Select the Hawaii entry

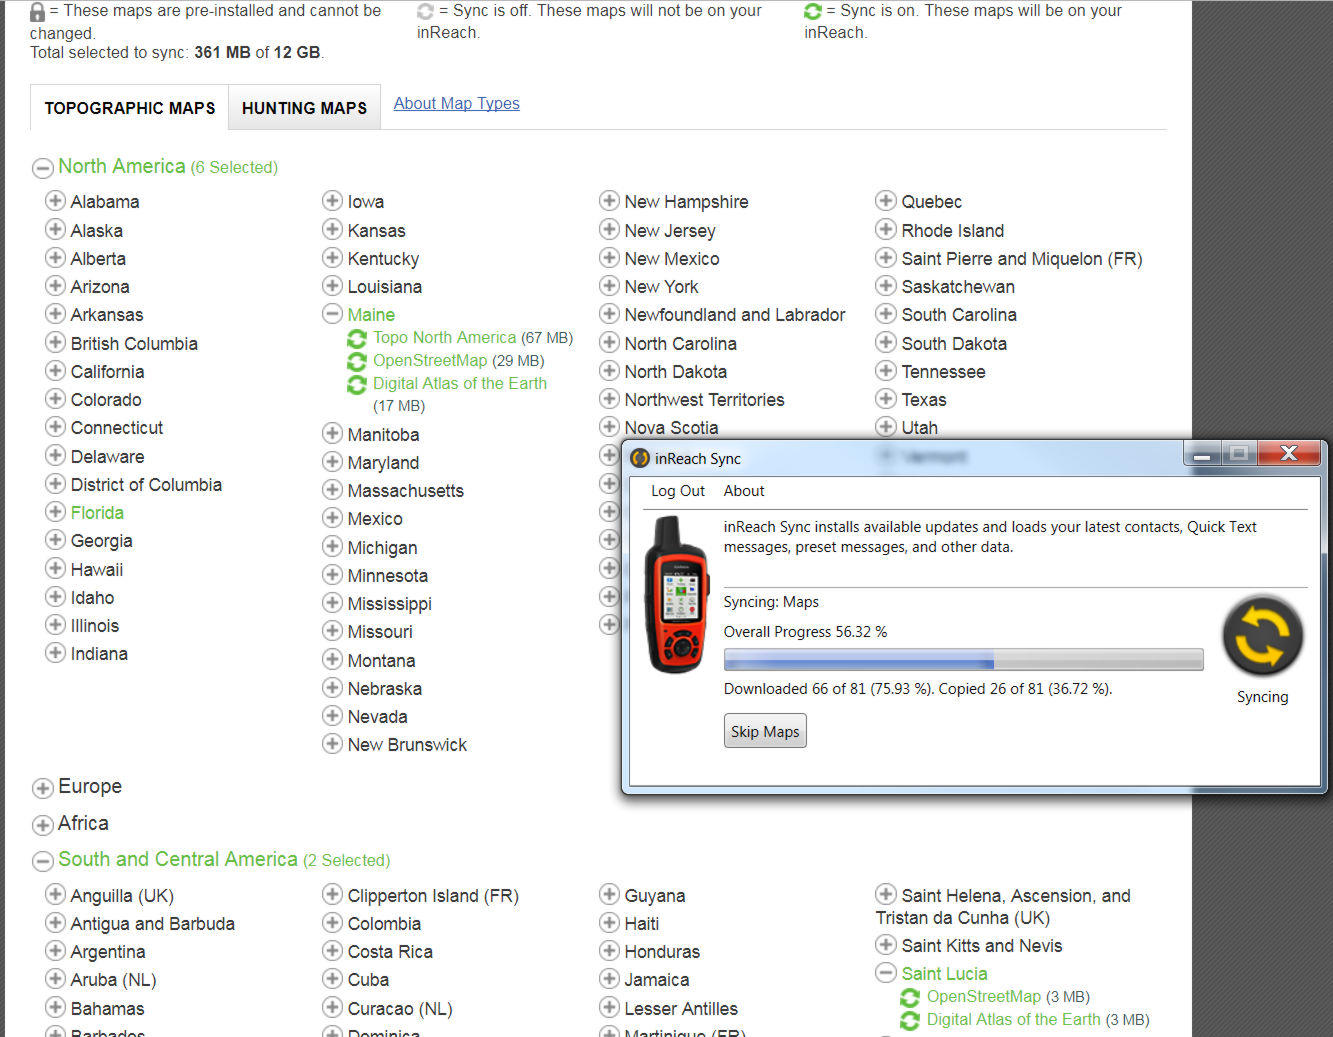pos(97,570)
